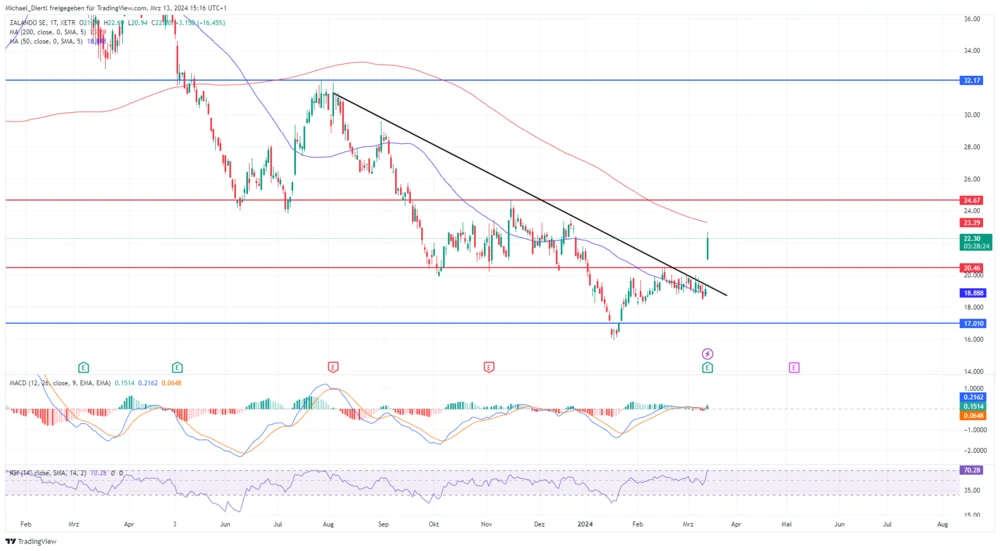Click the green earnings marker near February 2023

(x=84, y=368)
